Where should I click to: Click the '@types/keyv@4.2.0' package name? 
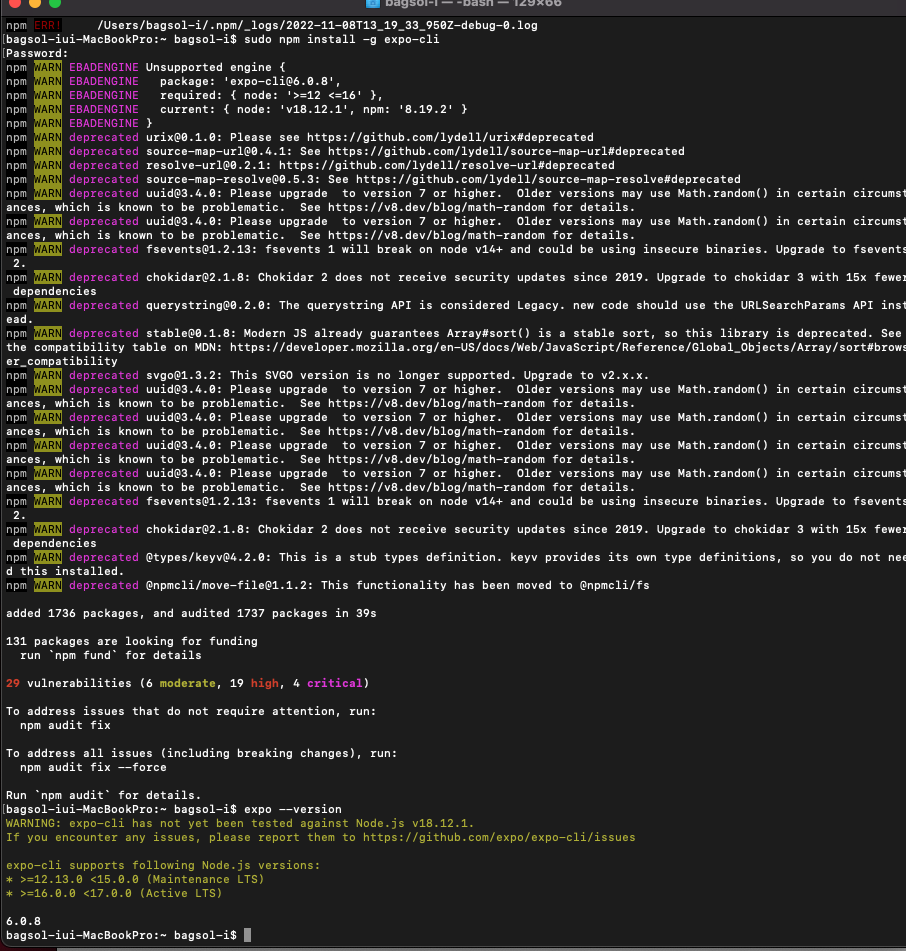point(209,557)
